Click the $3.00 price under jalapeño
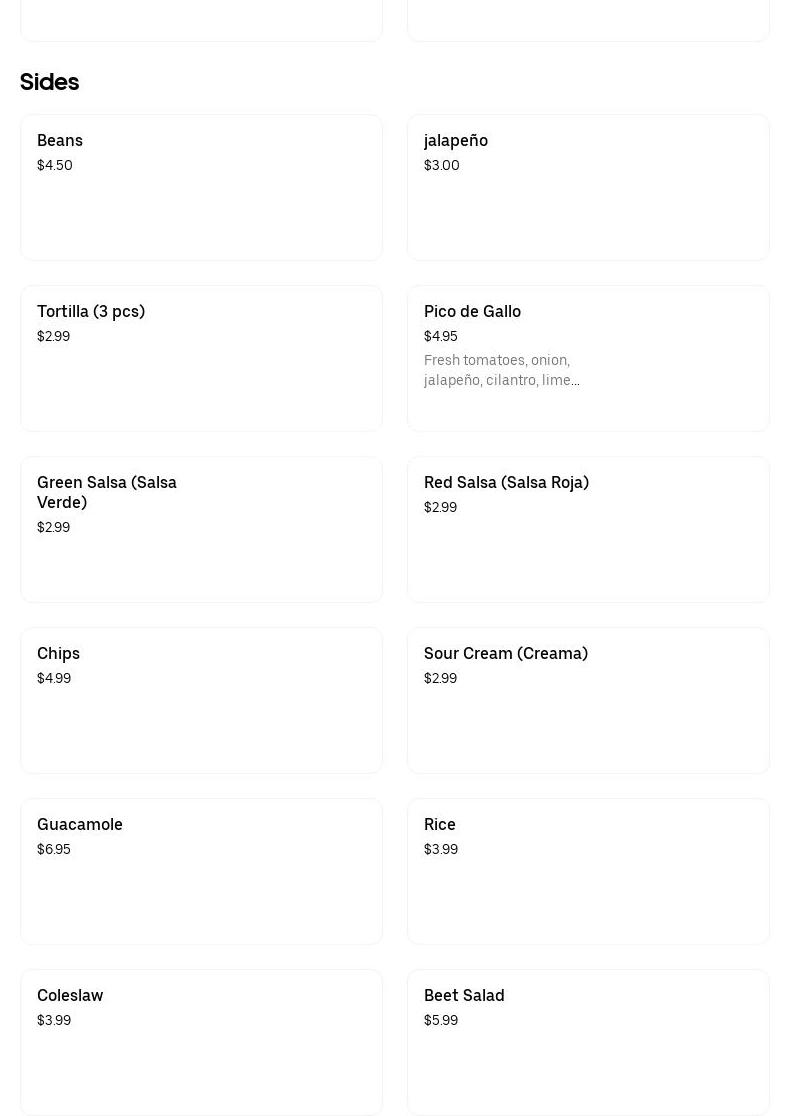This screenshot has width=804, height=1116. (x=442, y=165)
